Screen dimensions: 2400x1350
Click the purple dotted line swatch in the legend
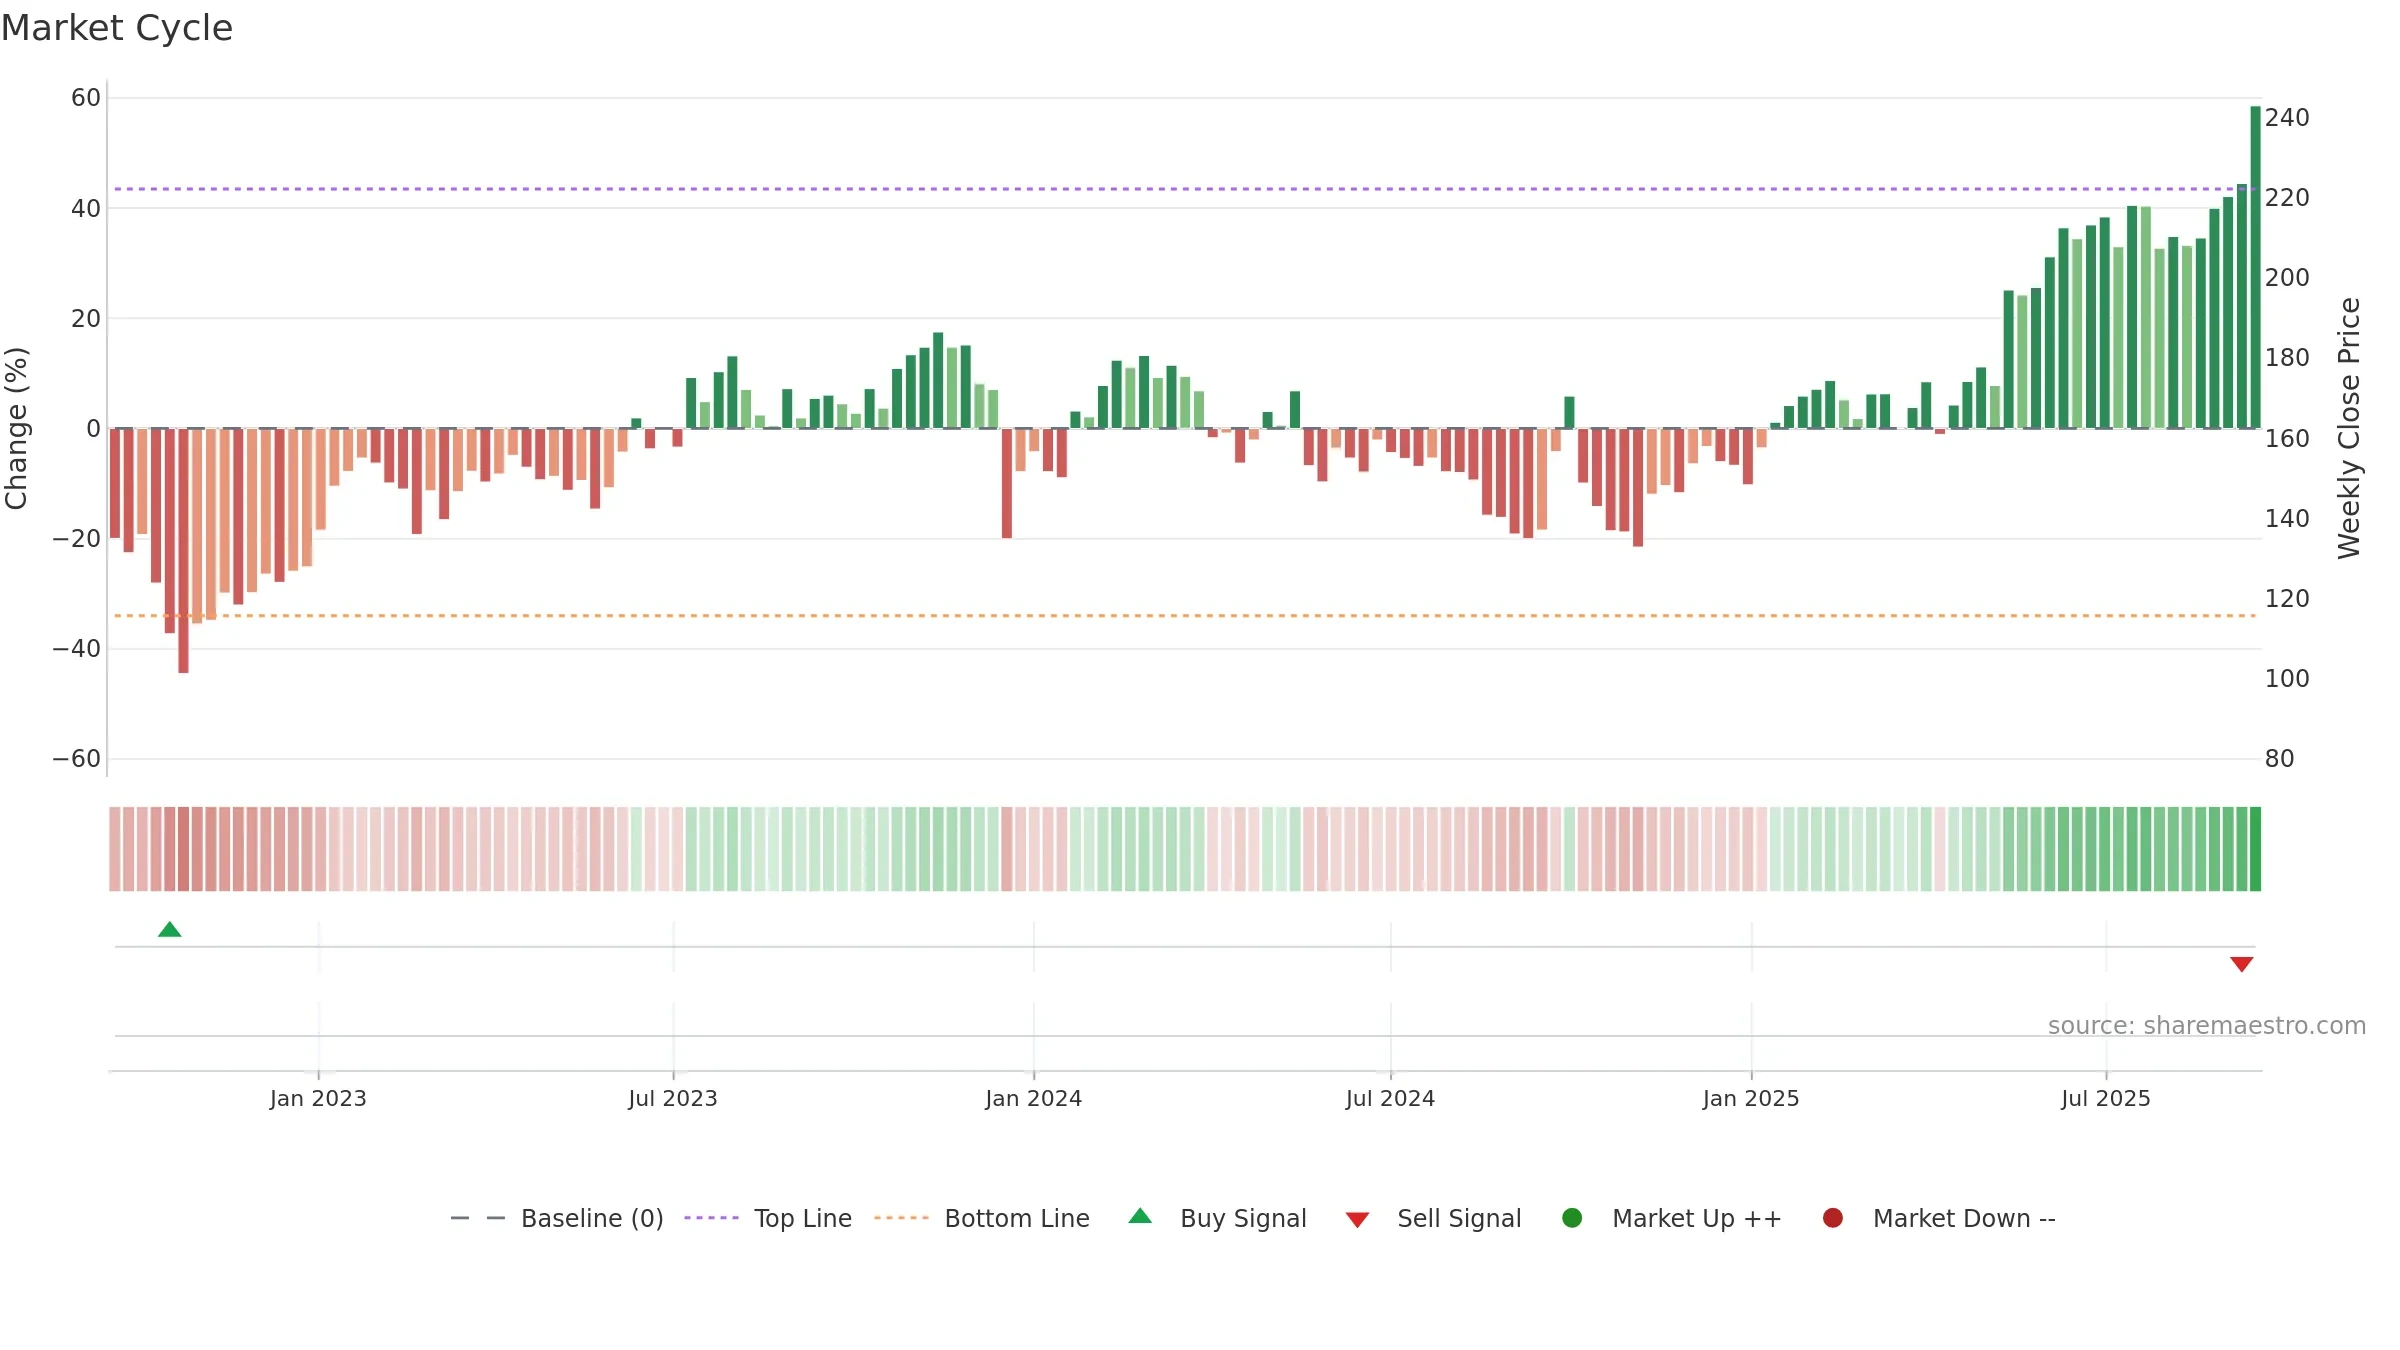click(711, 1218)
